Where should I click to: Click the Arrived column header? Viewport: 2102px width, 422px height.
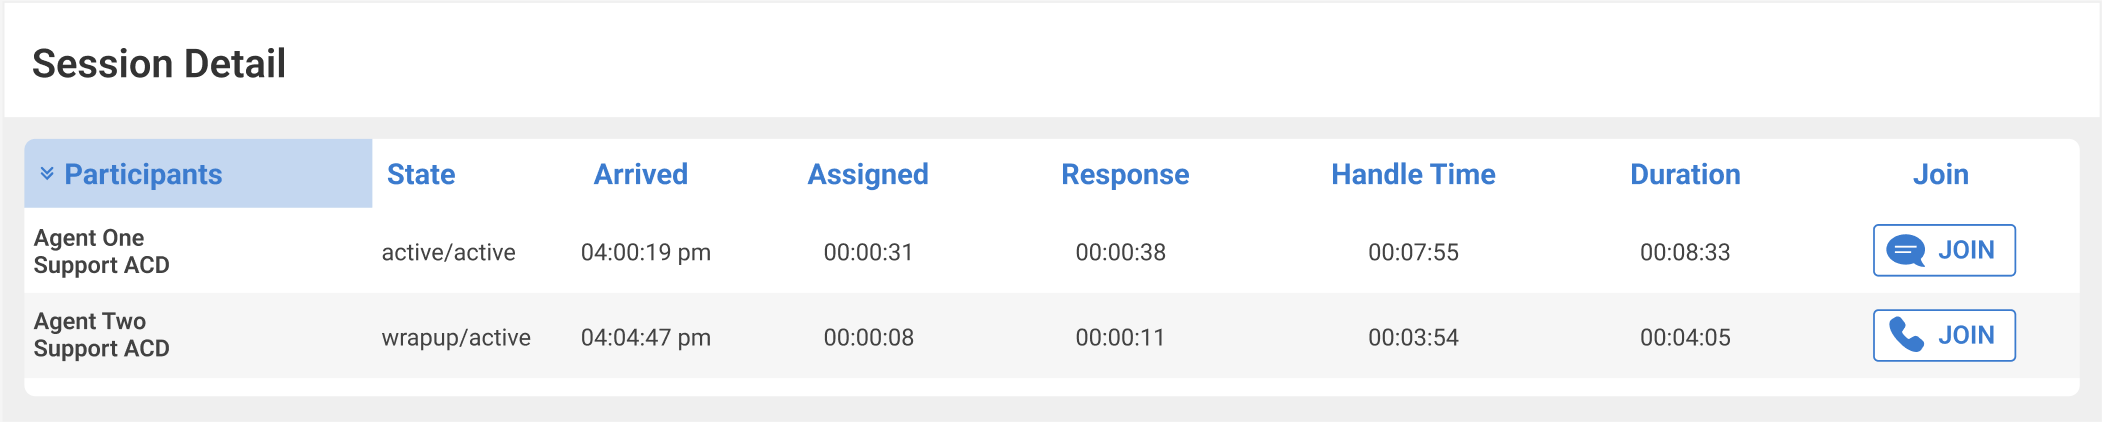click(640, 174)
